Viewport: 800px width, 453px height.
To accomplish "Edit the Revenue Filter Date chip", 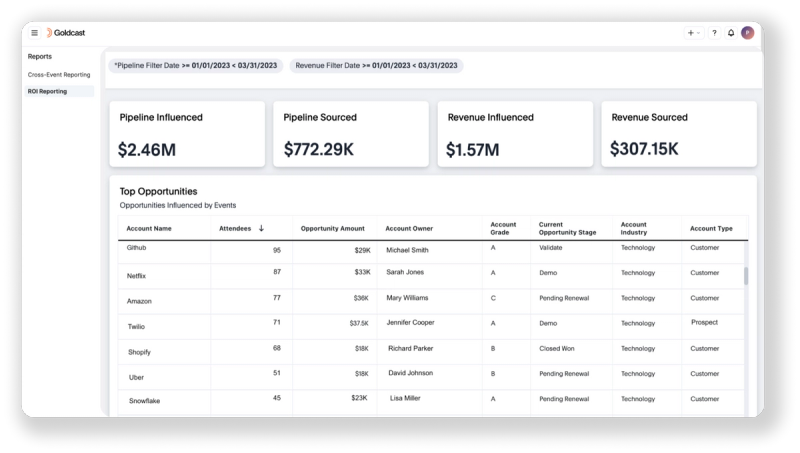I will [x=377, y=65].
